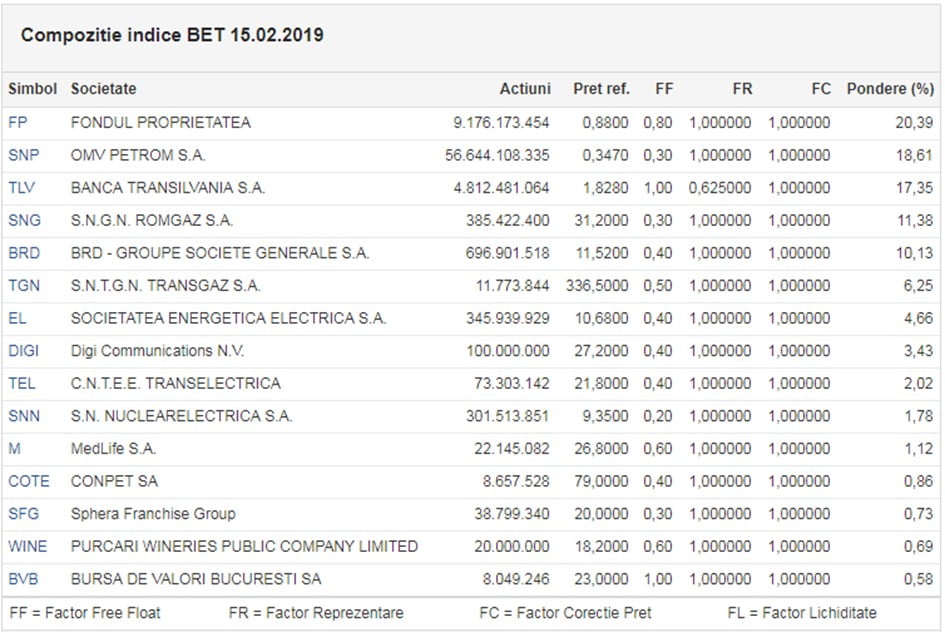
Task: Visit the TGN symbol link
Action: click(x=24, y=286)
